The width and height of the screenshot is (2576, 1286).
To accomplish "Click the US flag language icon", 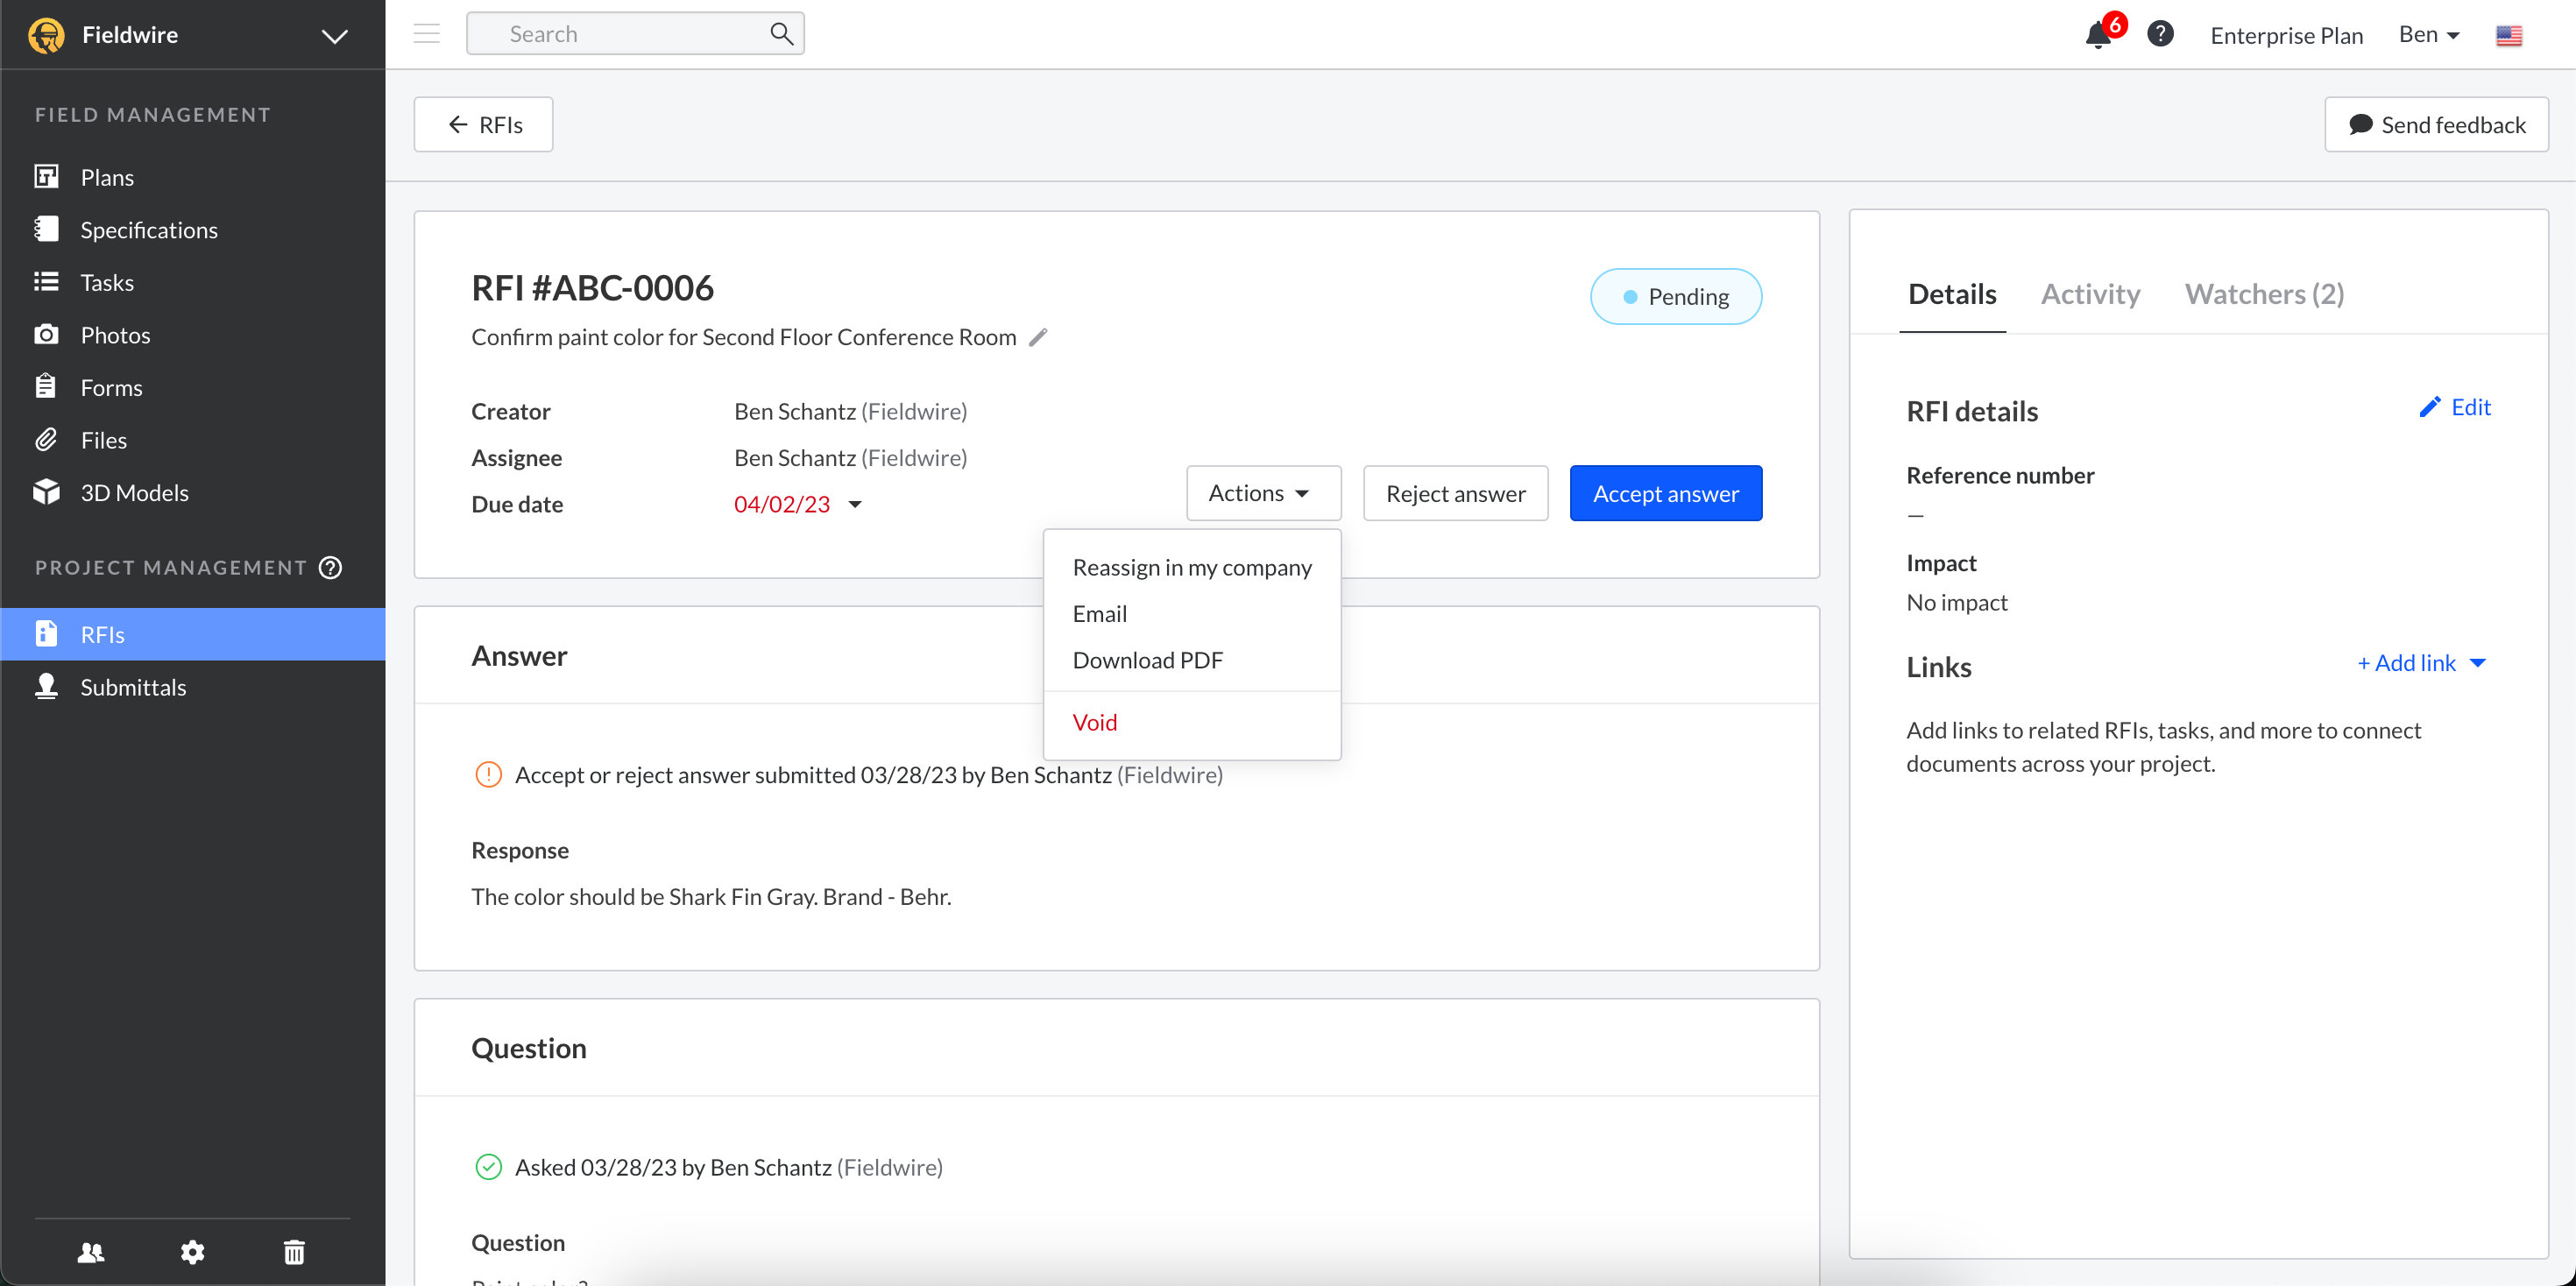I will [2508, 36].
